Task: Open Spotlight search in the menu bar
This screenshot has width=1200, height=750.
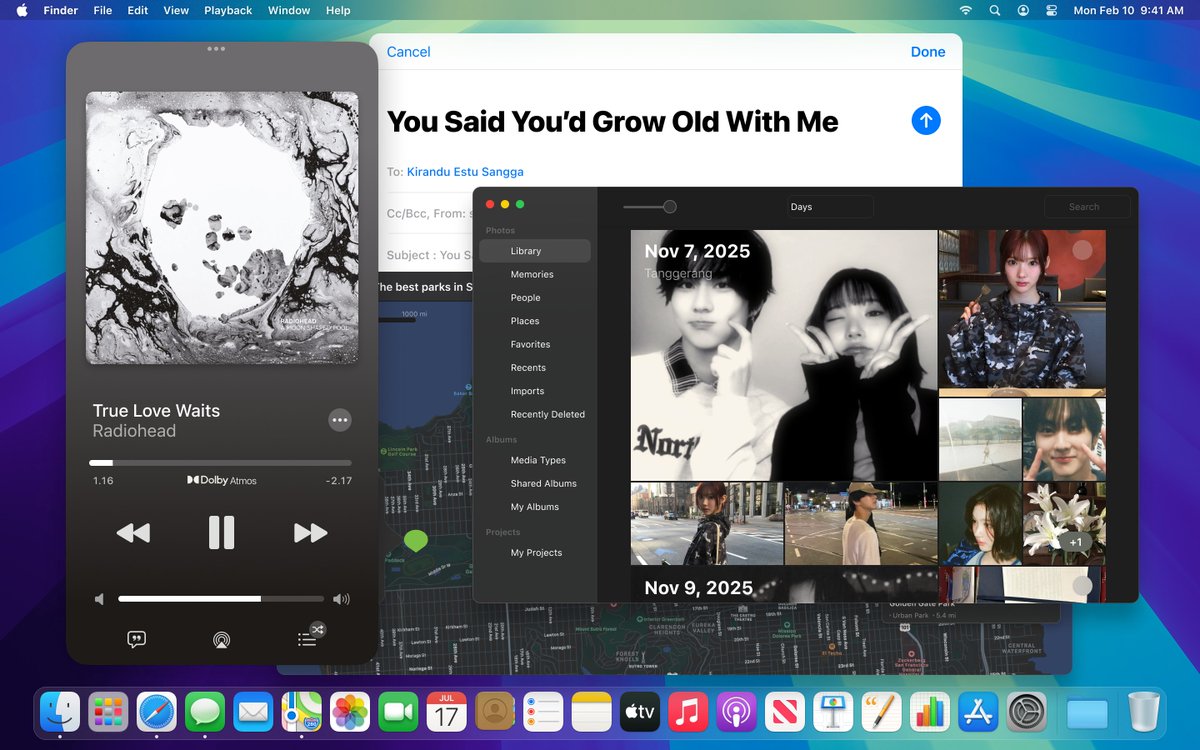Action: pyautogui.click(x=994, y=10)
